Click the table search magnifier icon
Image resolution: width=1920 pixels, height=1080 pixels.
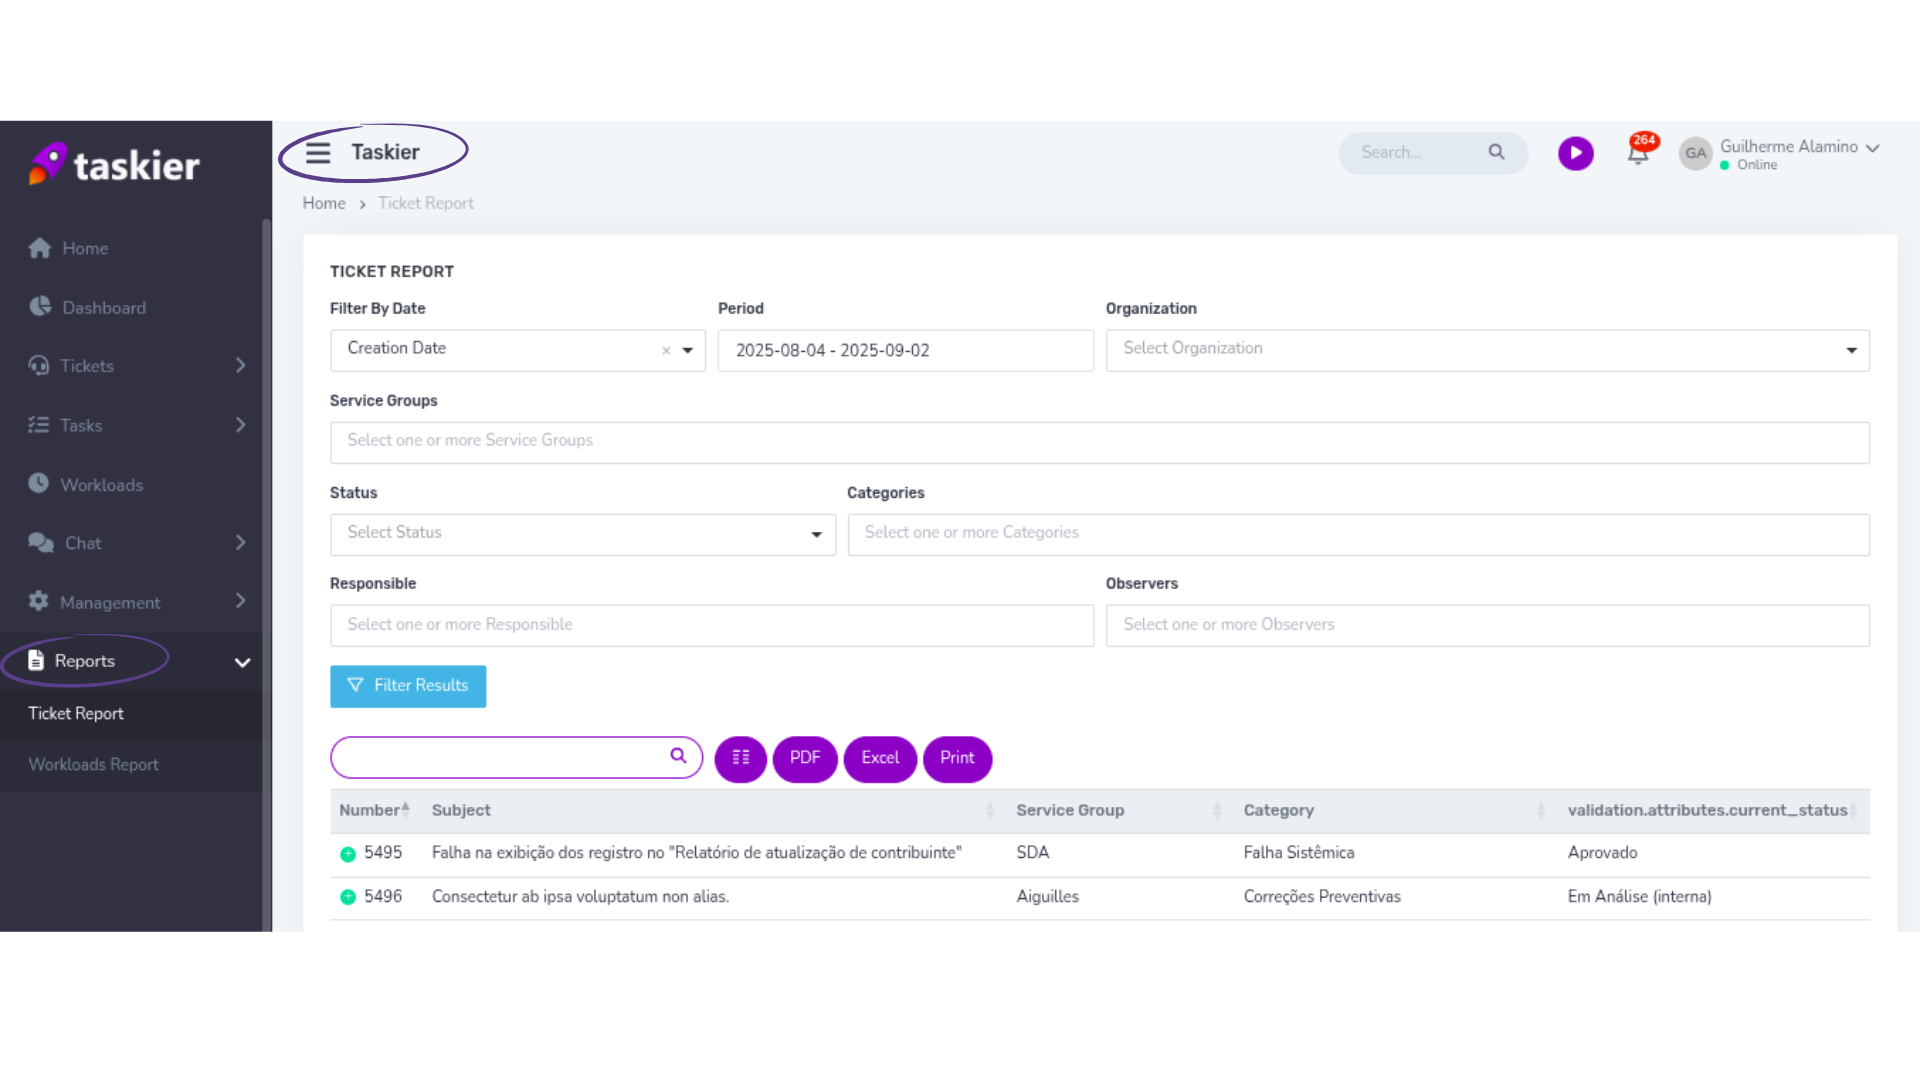[x=678, y=756]
